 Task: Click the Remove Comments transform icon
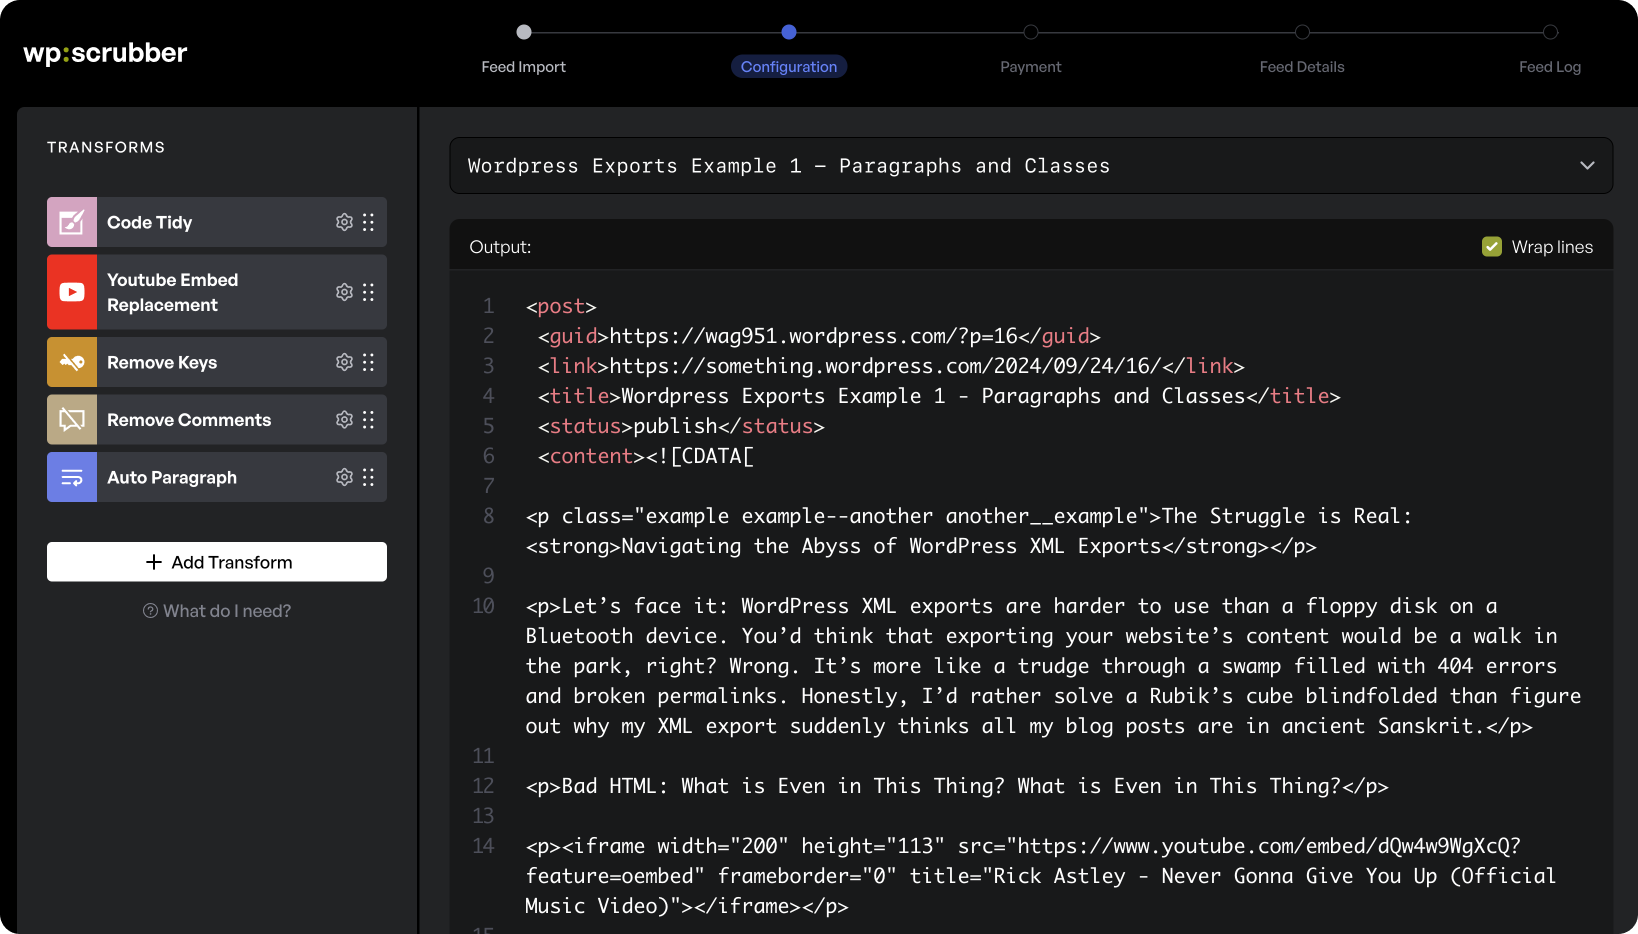(x=72, y=420)
